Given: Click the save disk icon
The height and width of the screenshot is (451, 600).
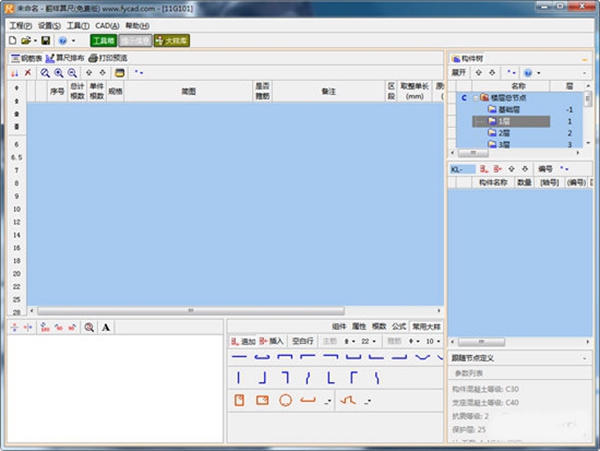Looking at the screenshot, I should pos(46,41).
